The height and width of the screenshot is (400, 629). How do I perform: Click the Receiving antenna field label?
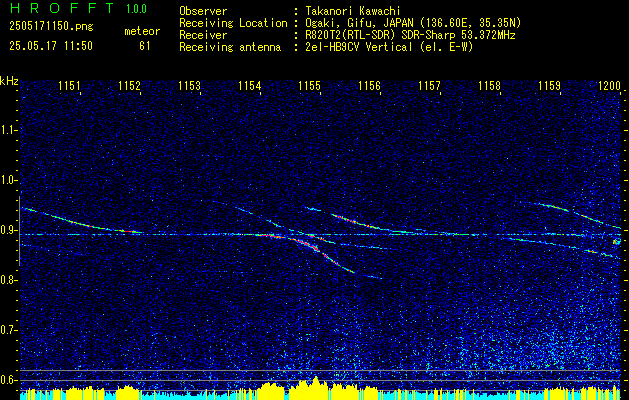tap(230, 47)
